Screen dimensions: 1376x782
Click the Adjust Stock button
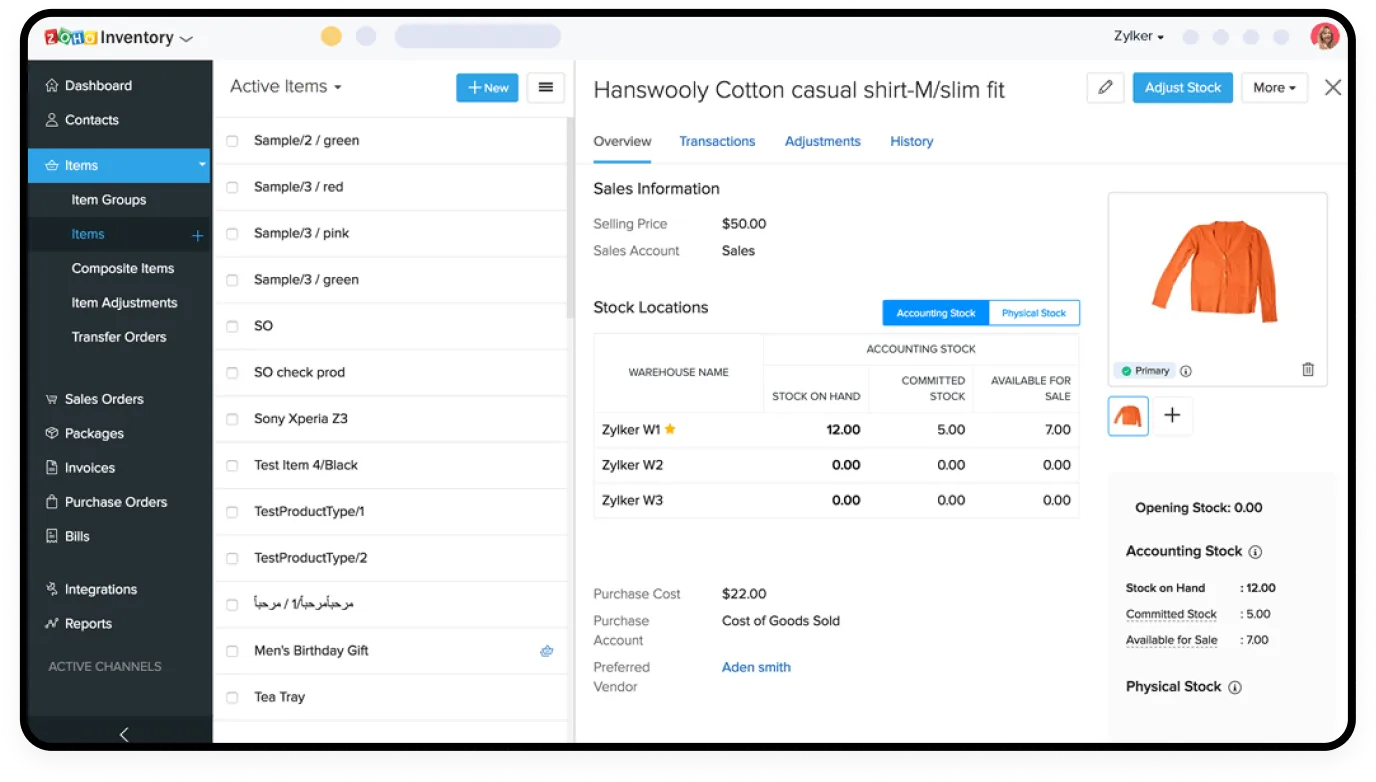click(1182, 88)
